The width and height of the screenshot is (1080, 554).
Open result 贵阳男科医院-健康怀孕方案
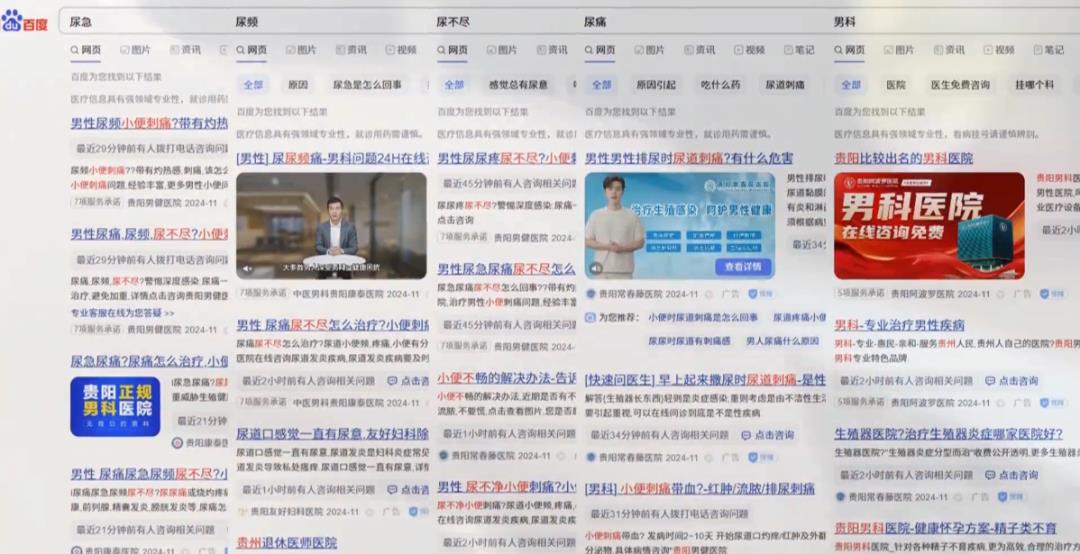(x=945, y=529)
